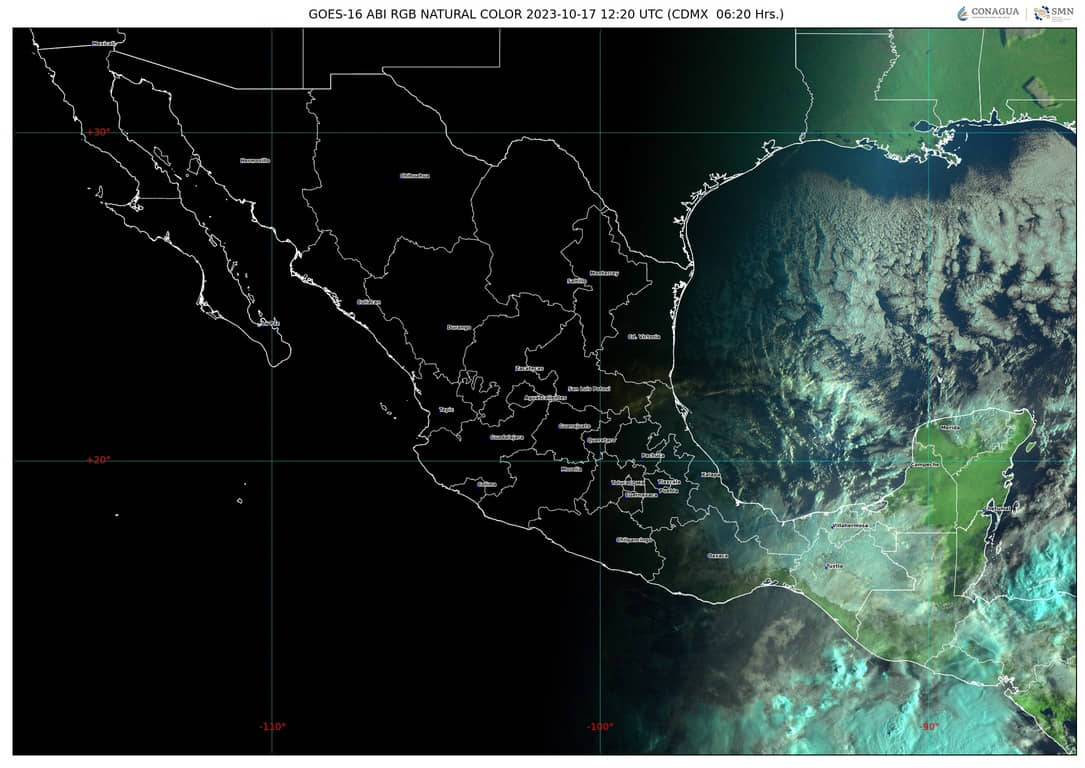Viewport: 1085px width, 768px height.
Task: Click the +30° latitude label
Action: (x=98, y=132)
